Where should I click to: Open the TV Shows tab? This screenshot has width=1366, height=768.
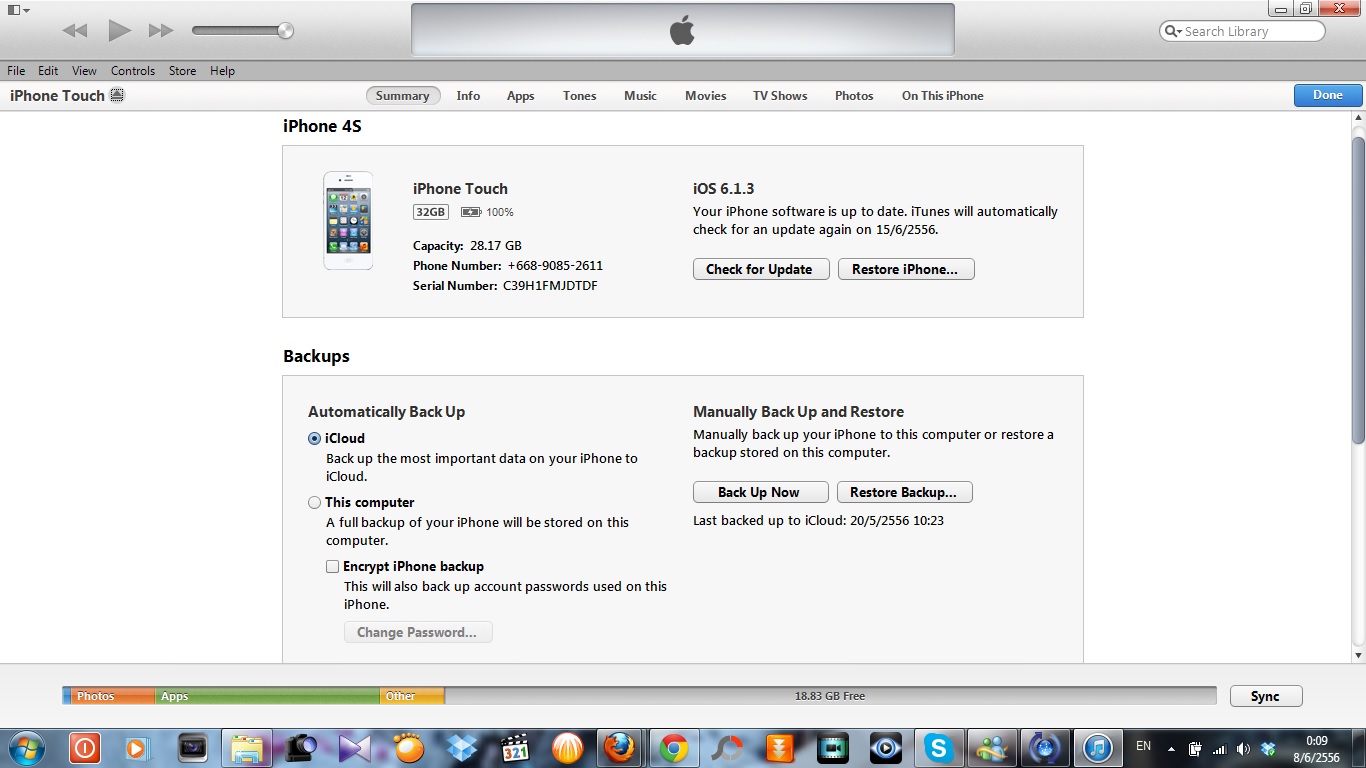tap(780, 96)
